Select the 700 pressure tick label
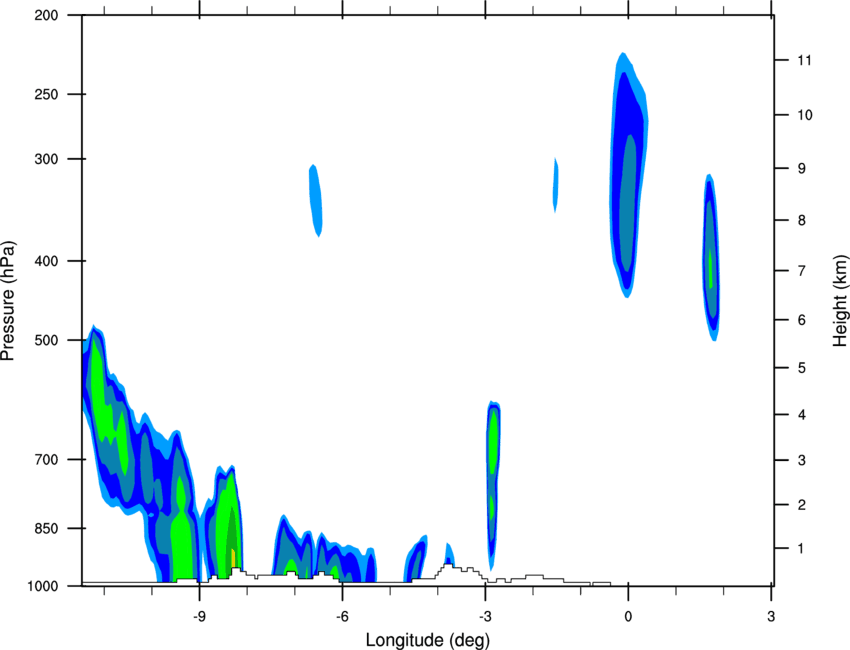The height and width of the screenshot is (650, 850). point(46,460)
